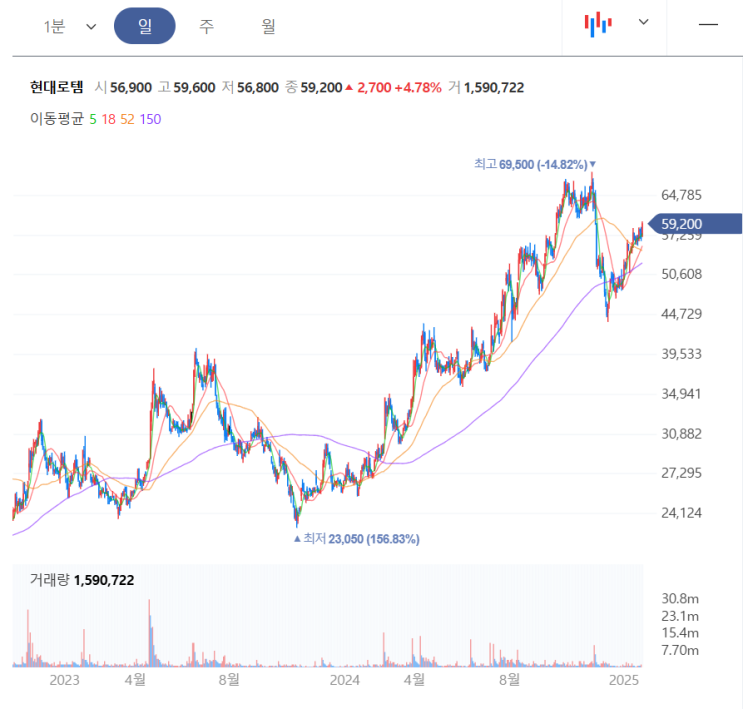Switch to the 월 (monthly) tab
The height and width of the screenshot is (709, 743).
pos(268,26)
